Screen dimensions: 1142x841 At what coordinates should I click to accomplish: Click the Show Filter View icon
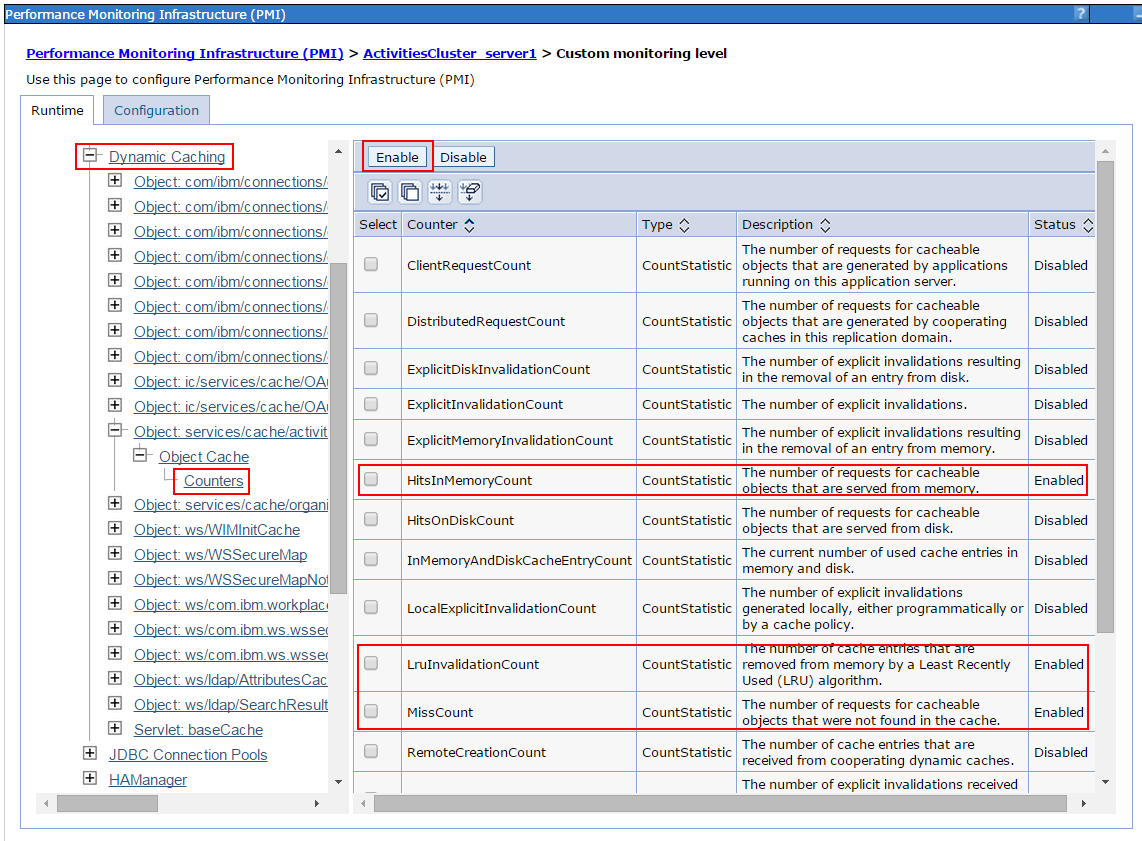coord(440,192)
